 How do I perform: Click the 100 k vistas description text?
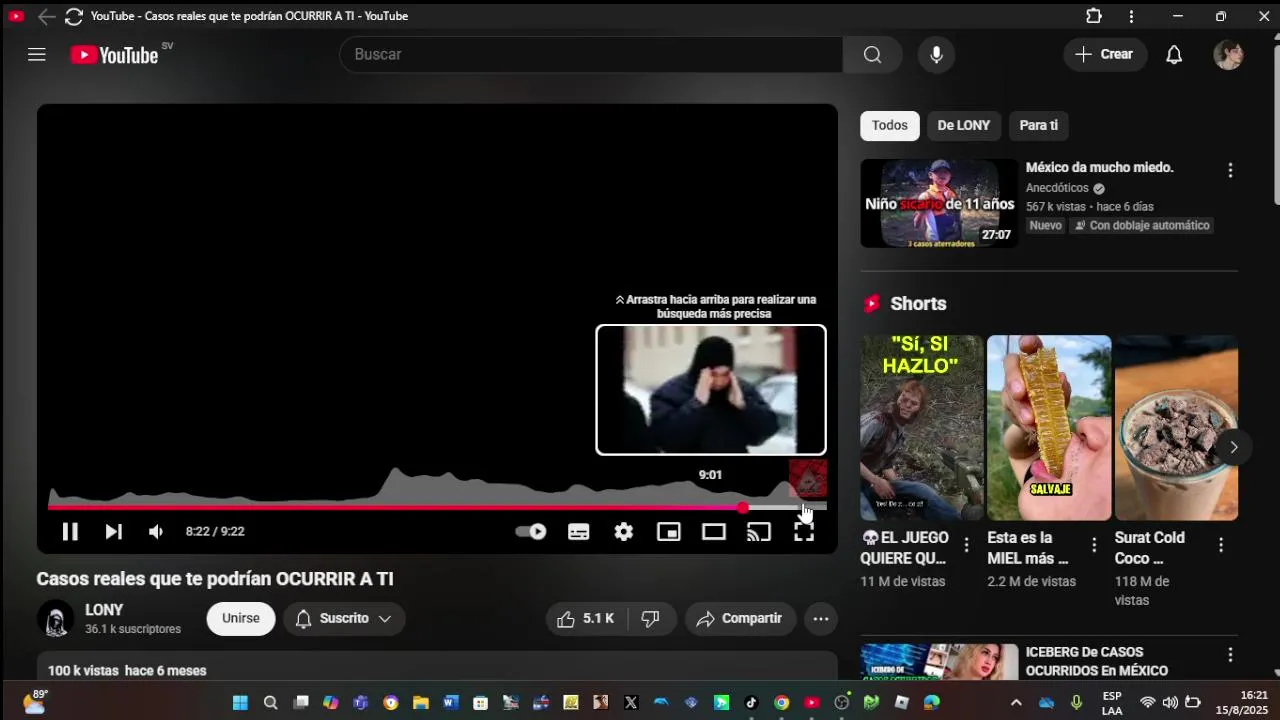click(x=127, y=671)
